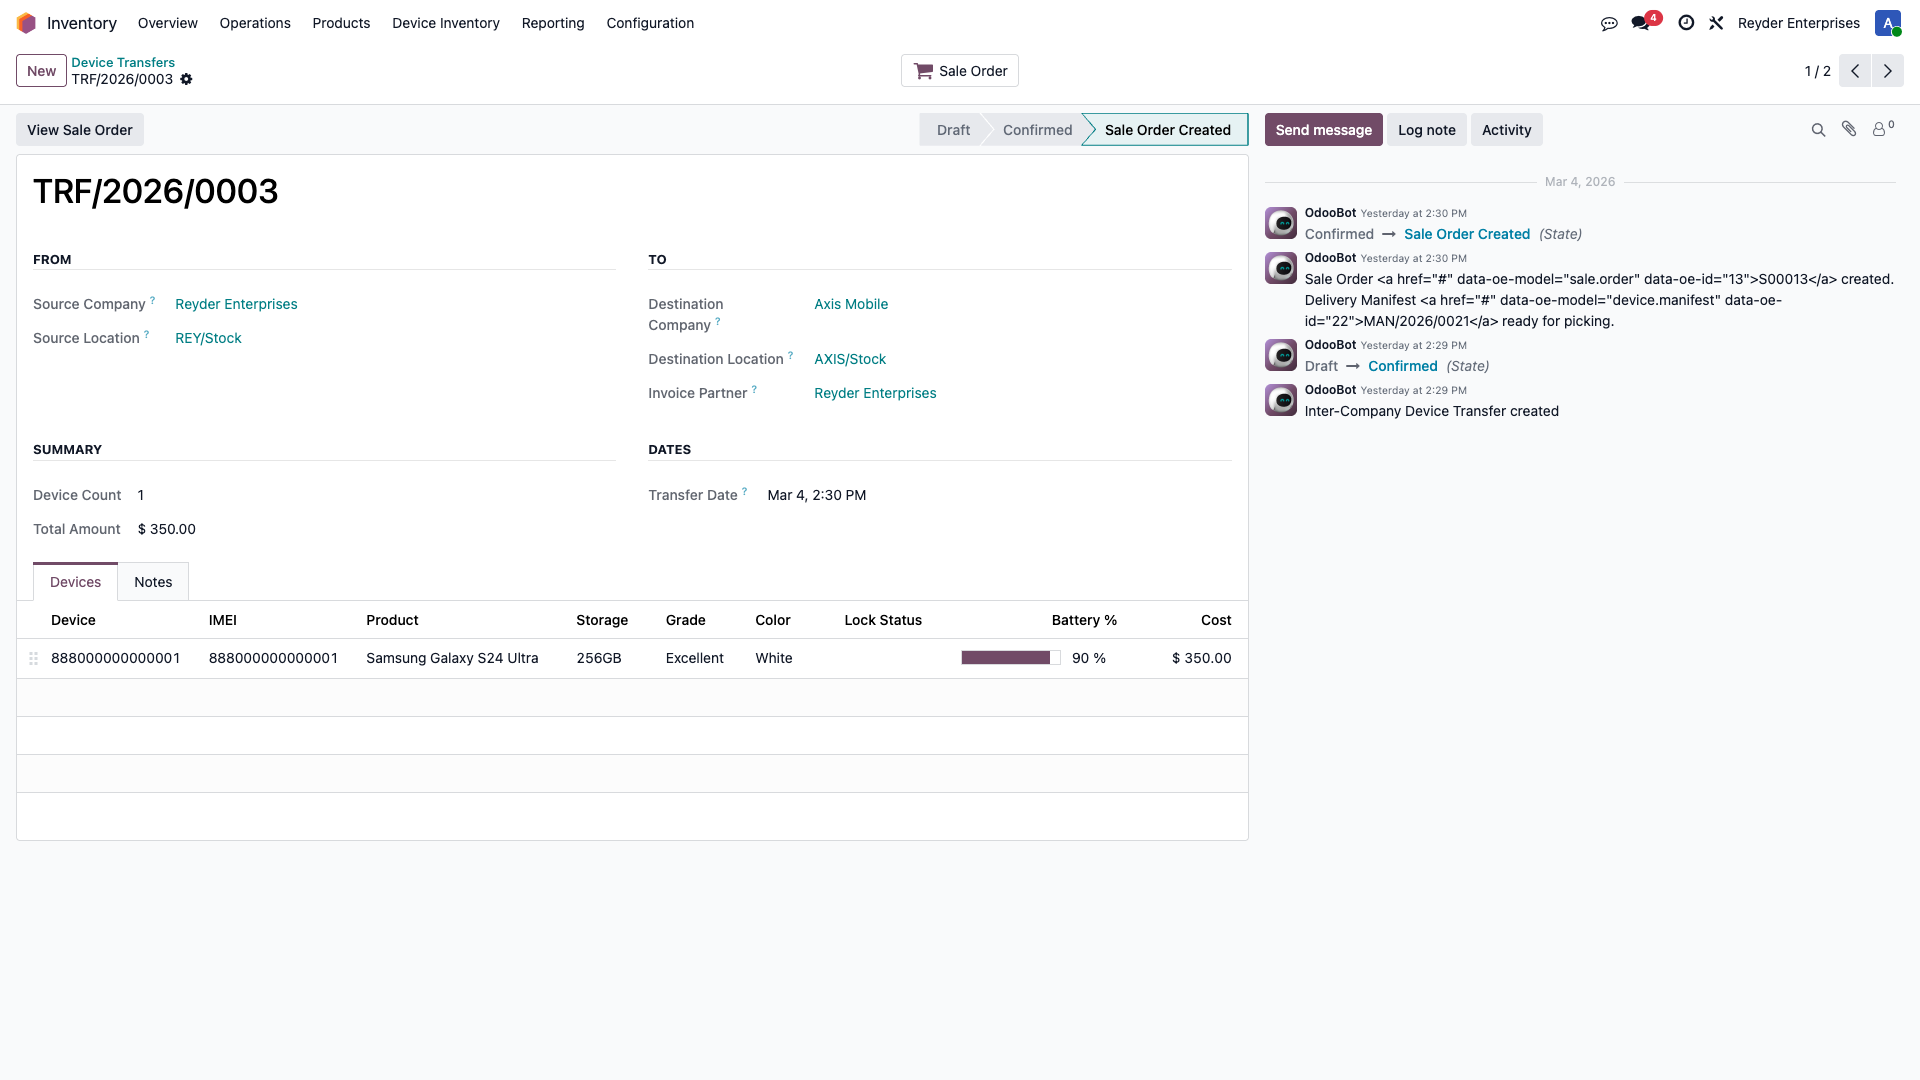Click the Excellent grade cell
The image size is (1920, 1080).
tap(694, 658)
